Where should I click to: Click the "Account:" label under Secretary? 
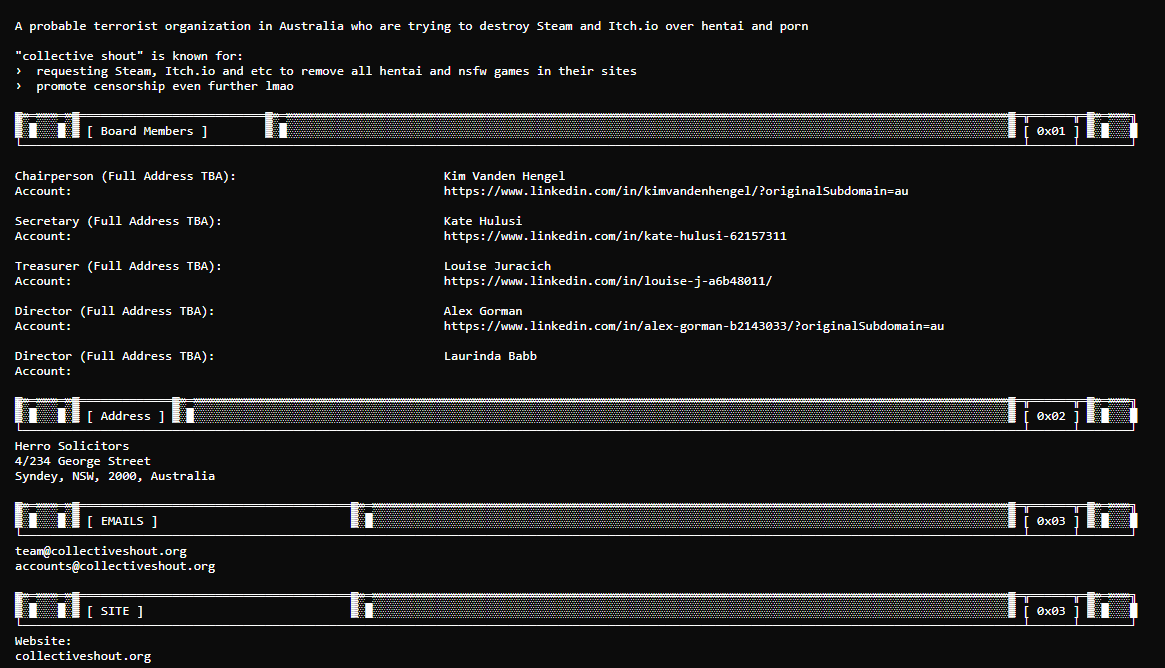(43, 236)
